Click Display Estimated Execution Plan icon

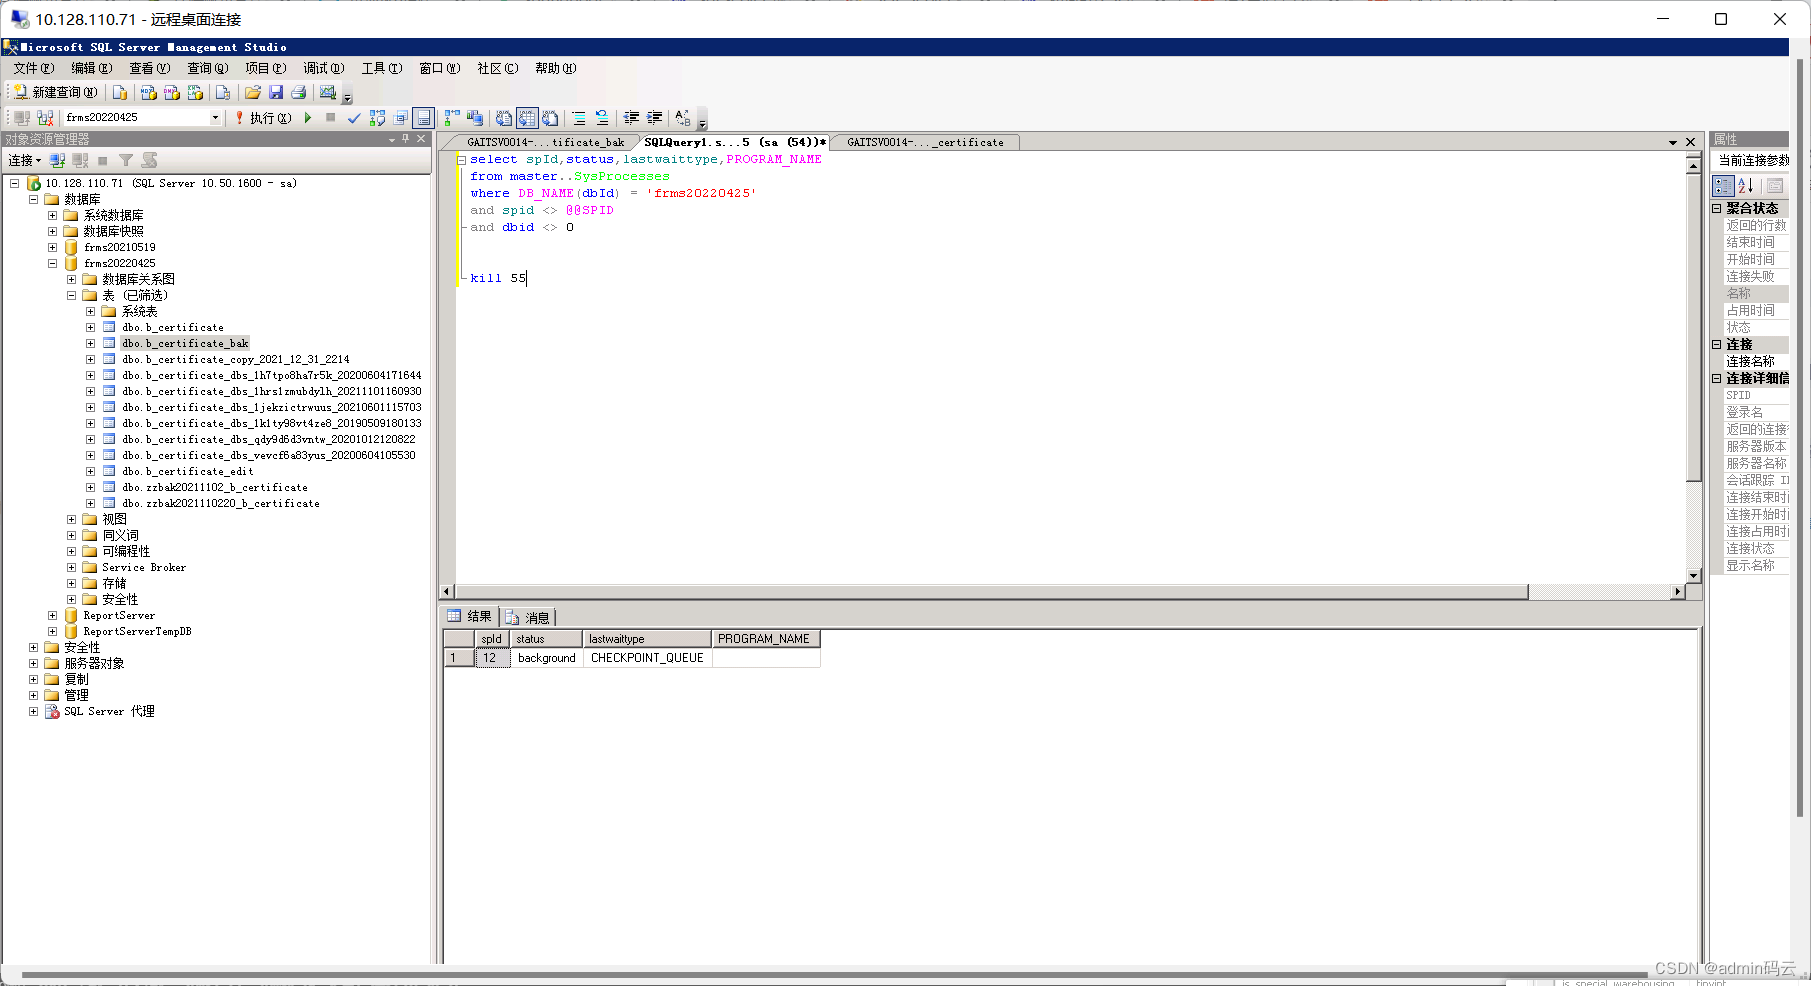point(377,118)
